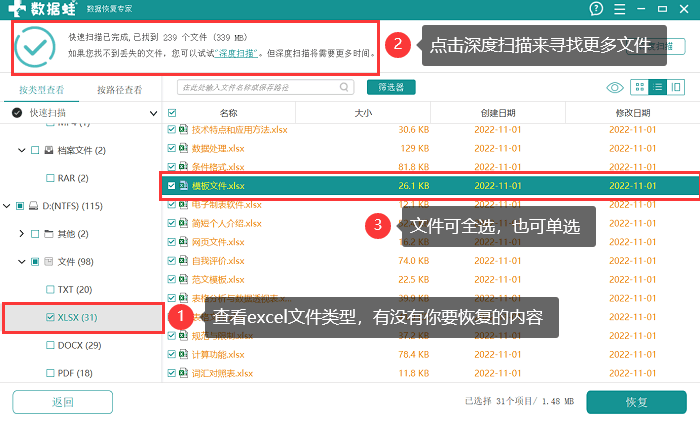Click the Excel icon of 计算功能.xlsx
The height and width of the screenshot is (426, 700).
183,354
